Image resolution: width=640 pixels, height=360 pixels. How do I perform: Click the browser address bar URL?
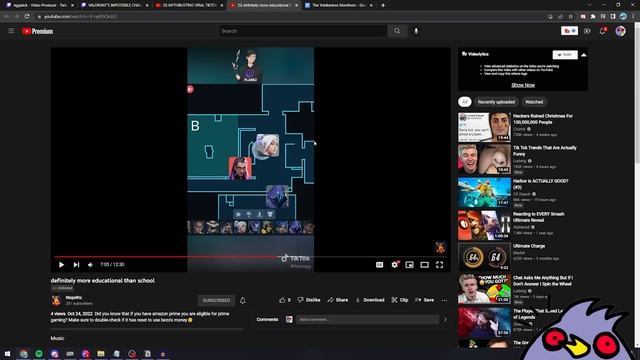coord(80,17)
